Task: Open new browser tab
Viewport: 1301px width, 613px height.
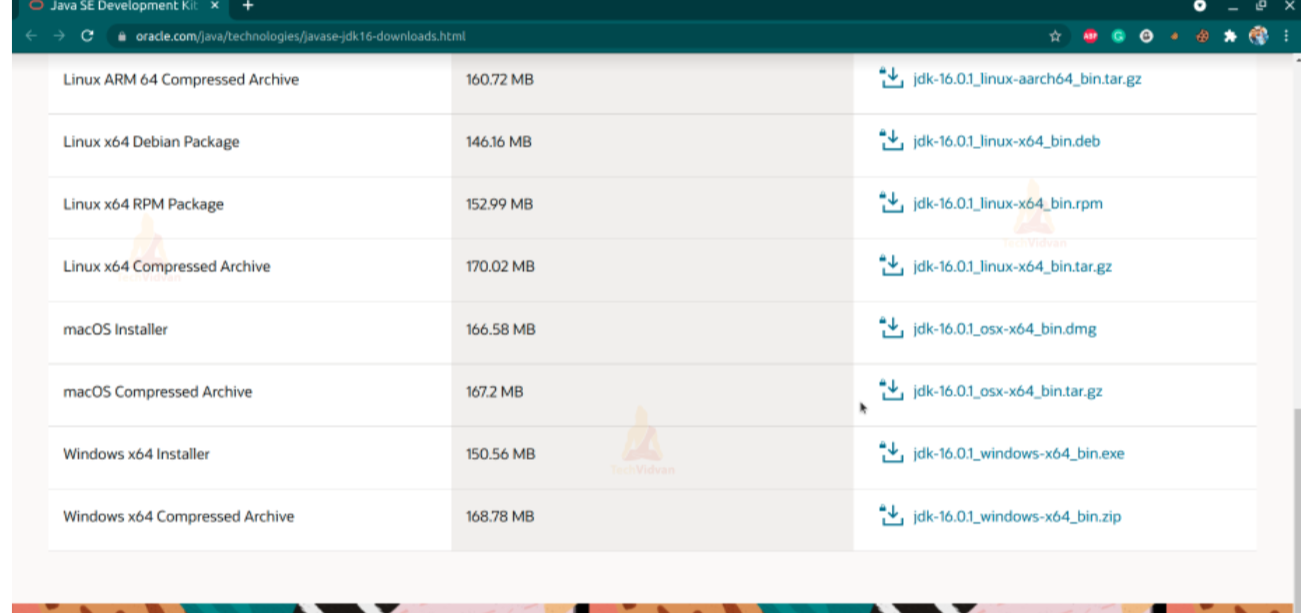Action: (248, 6)
